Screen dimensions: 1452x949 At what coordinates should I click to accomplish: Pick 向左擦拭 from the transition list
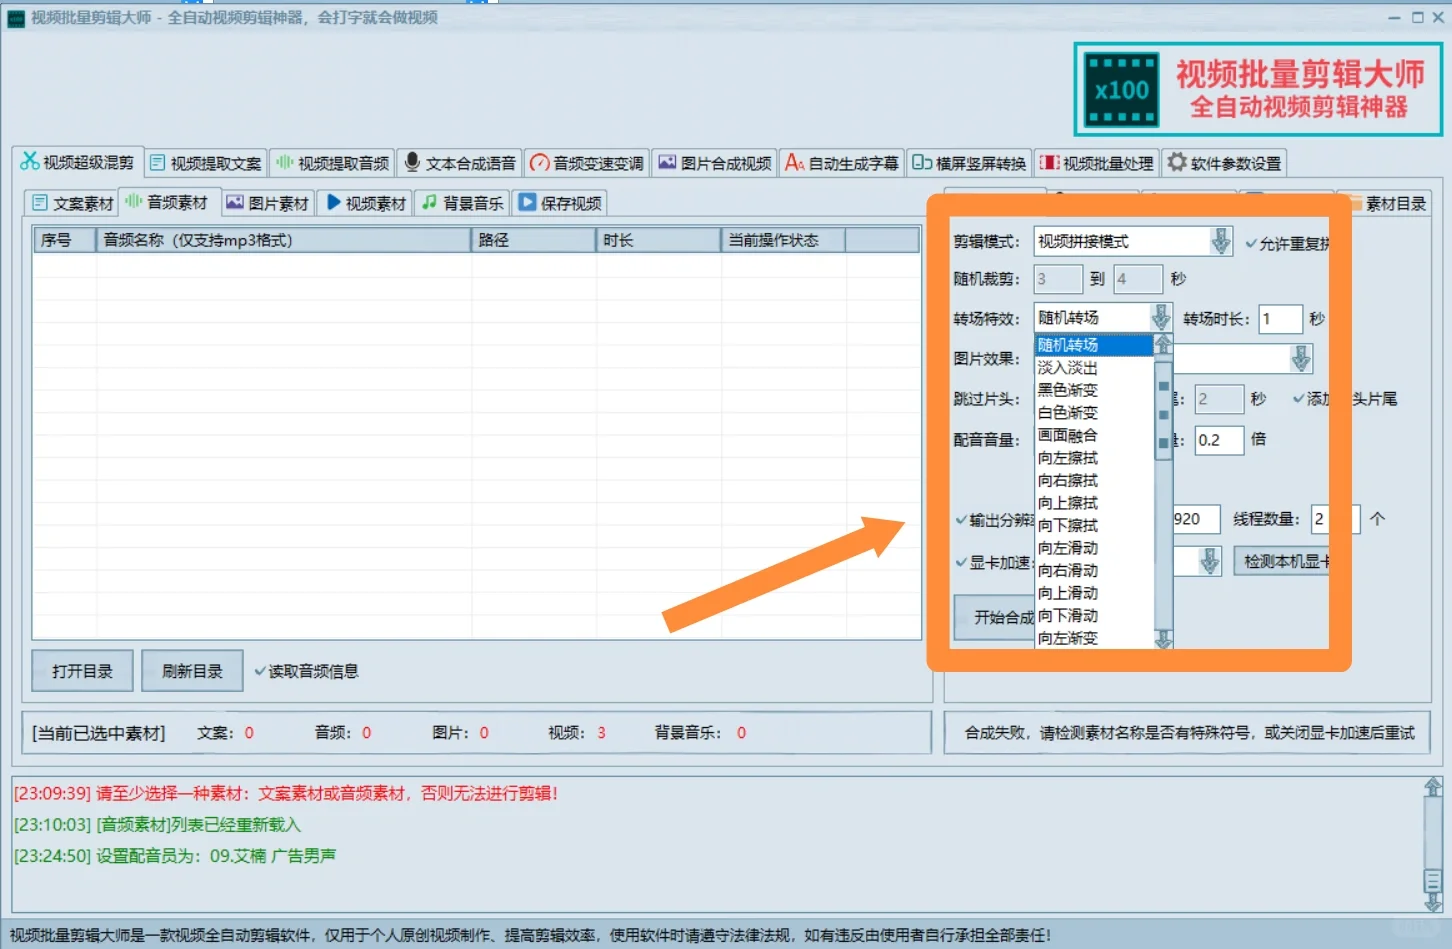coord(1094,458)
